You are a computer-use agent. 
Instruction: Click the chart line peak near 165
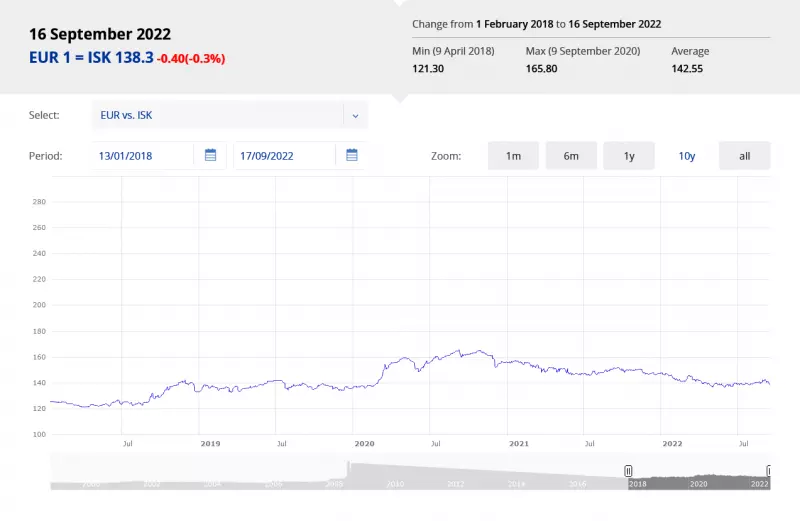(x=459, y=351)
